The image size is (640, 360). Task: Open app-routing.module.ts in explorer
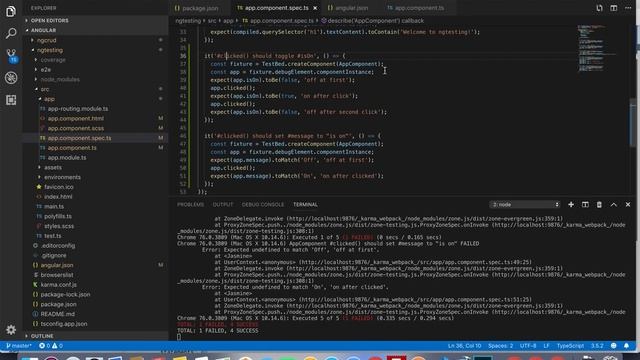[96, 109]
